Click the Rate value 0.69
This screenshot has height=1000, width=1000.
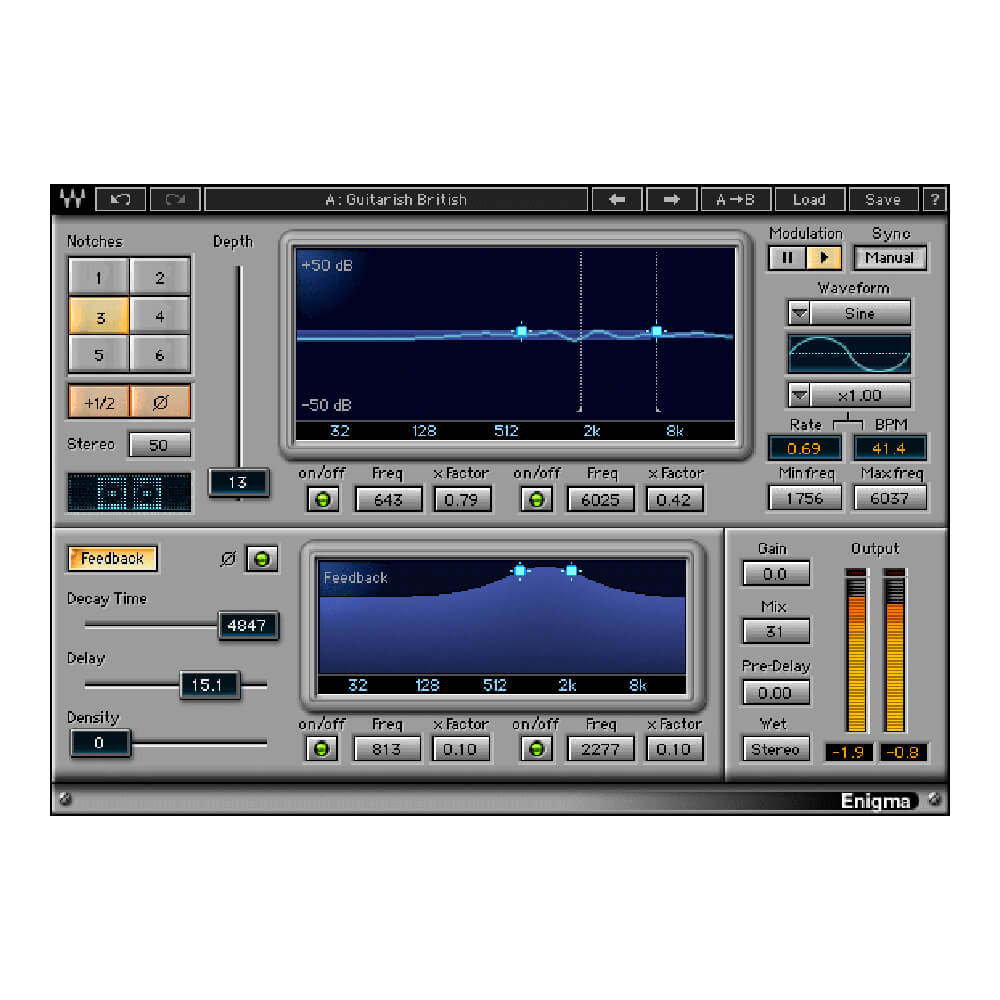[804, 448]
